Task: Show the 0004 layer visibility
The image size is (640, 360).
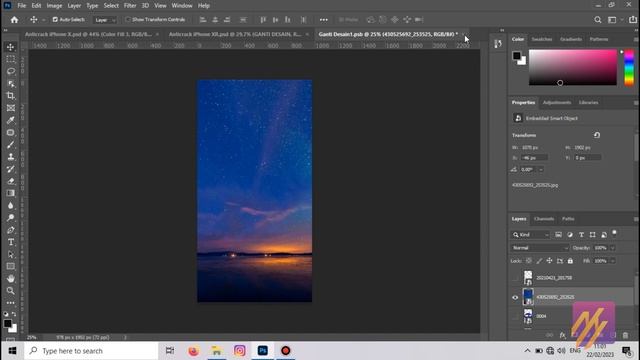Action: [515, 316]
